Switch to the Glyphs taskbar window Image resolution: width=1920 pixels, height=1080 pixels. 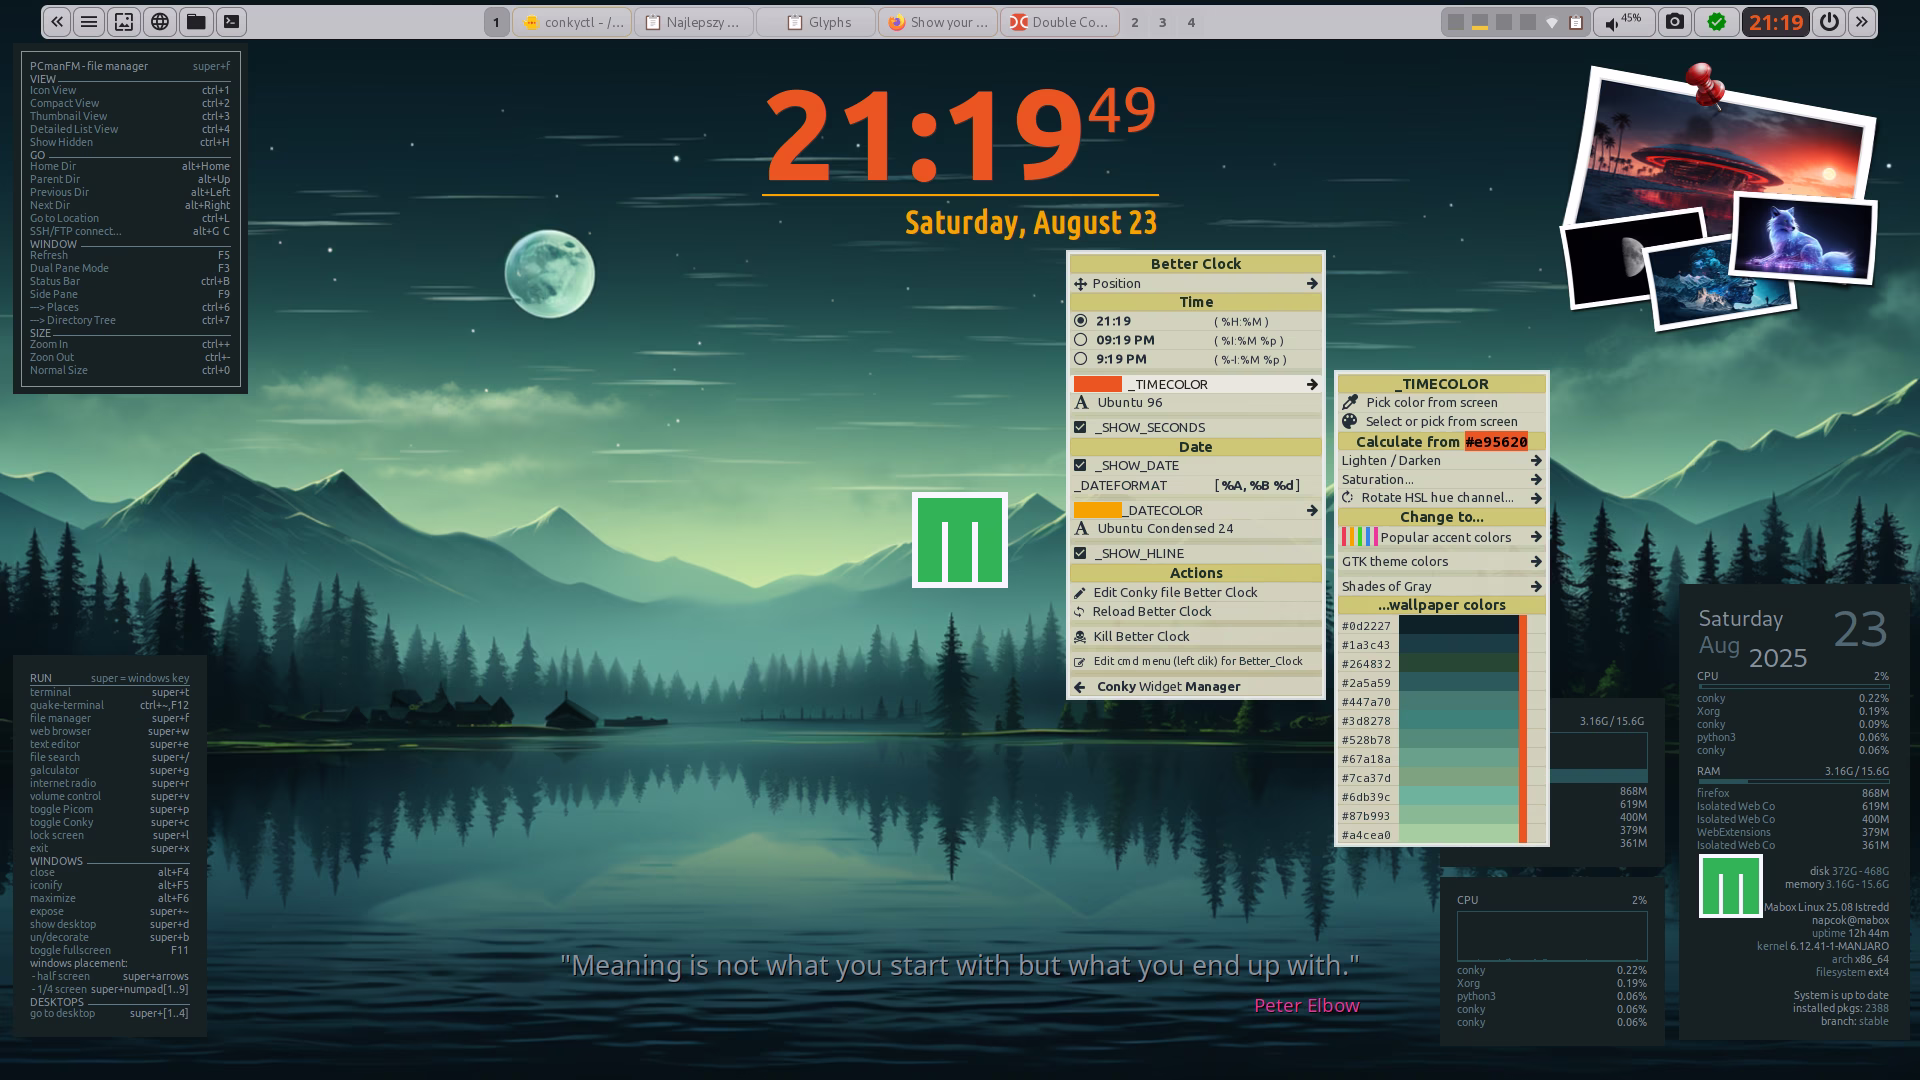[818, 22]
